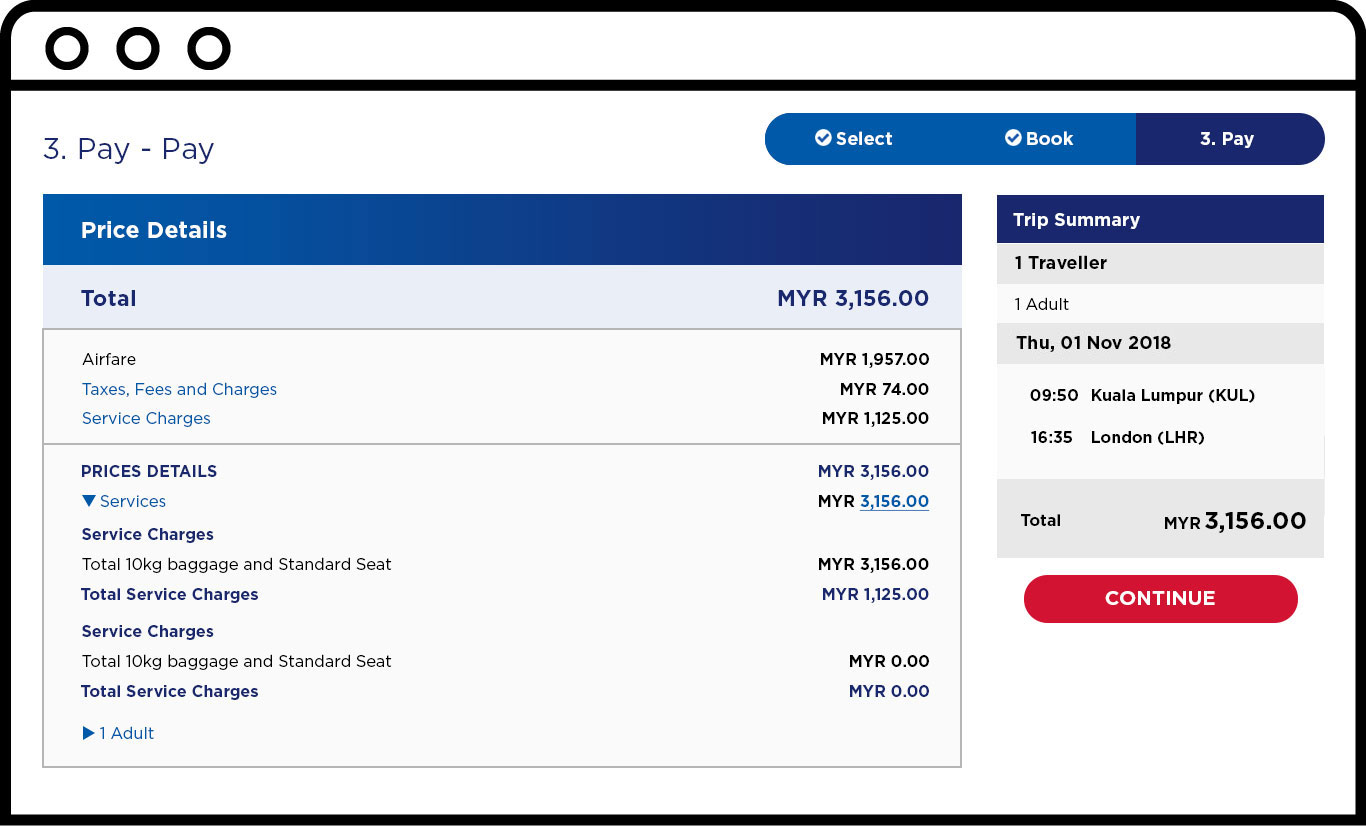Open Taxes, Fees and Charges link

(x=179, y=389)
